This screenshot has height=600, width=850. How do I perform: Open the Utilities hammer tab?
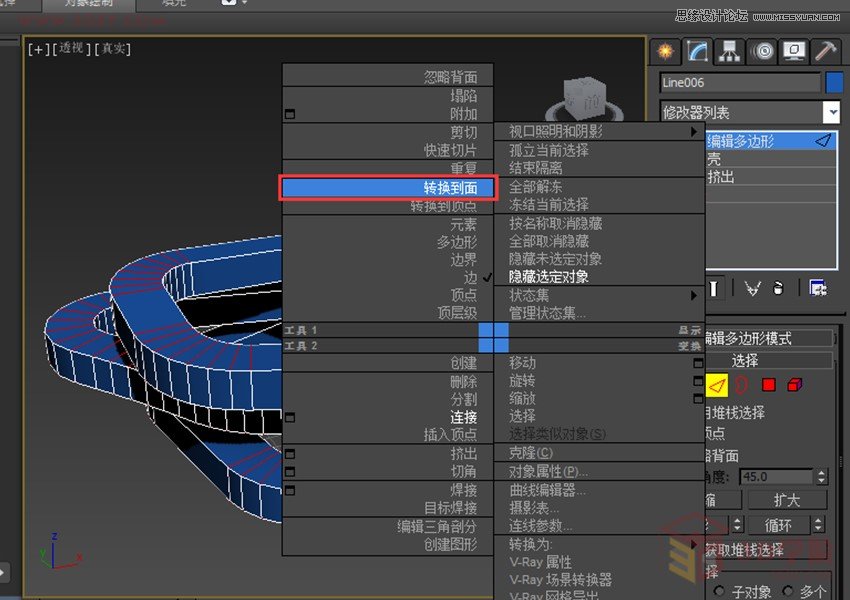825,51
